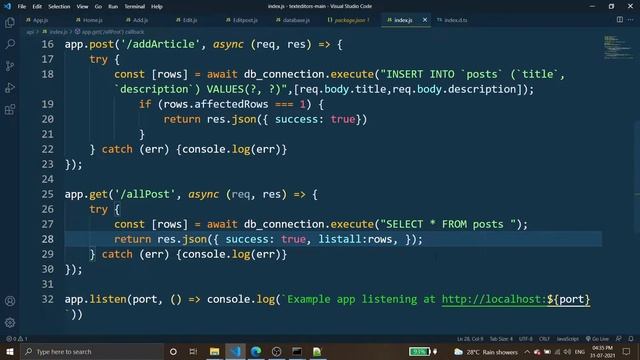Viewport: 640px width, 360px height.
Task: Follow the http://localhost link in code
Action: (x=516, y=299)
